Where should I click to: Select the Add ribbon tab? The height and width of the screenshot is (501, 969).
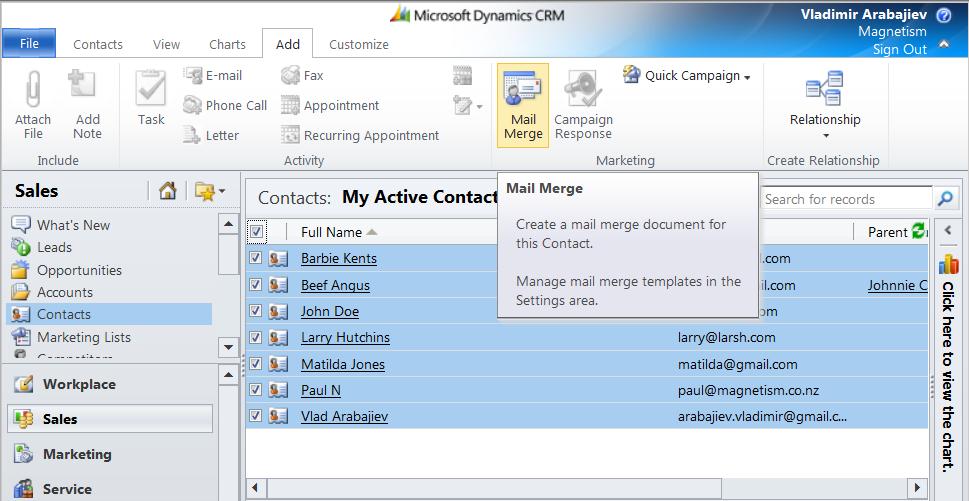(287, 44)
